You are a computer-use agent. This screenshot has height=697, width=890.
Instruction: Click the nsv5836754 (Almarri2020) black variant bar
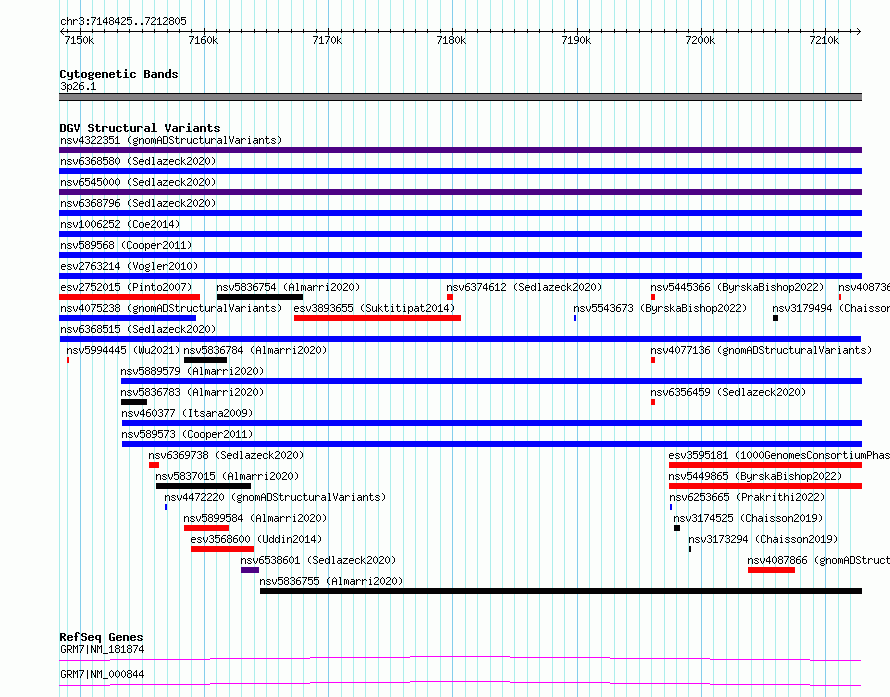pos(259,297)
